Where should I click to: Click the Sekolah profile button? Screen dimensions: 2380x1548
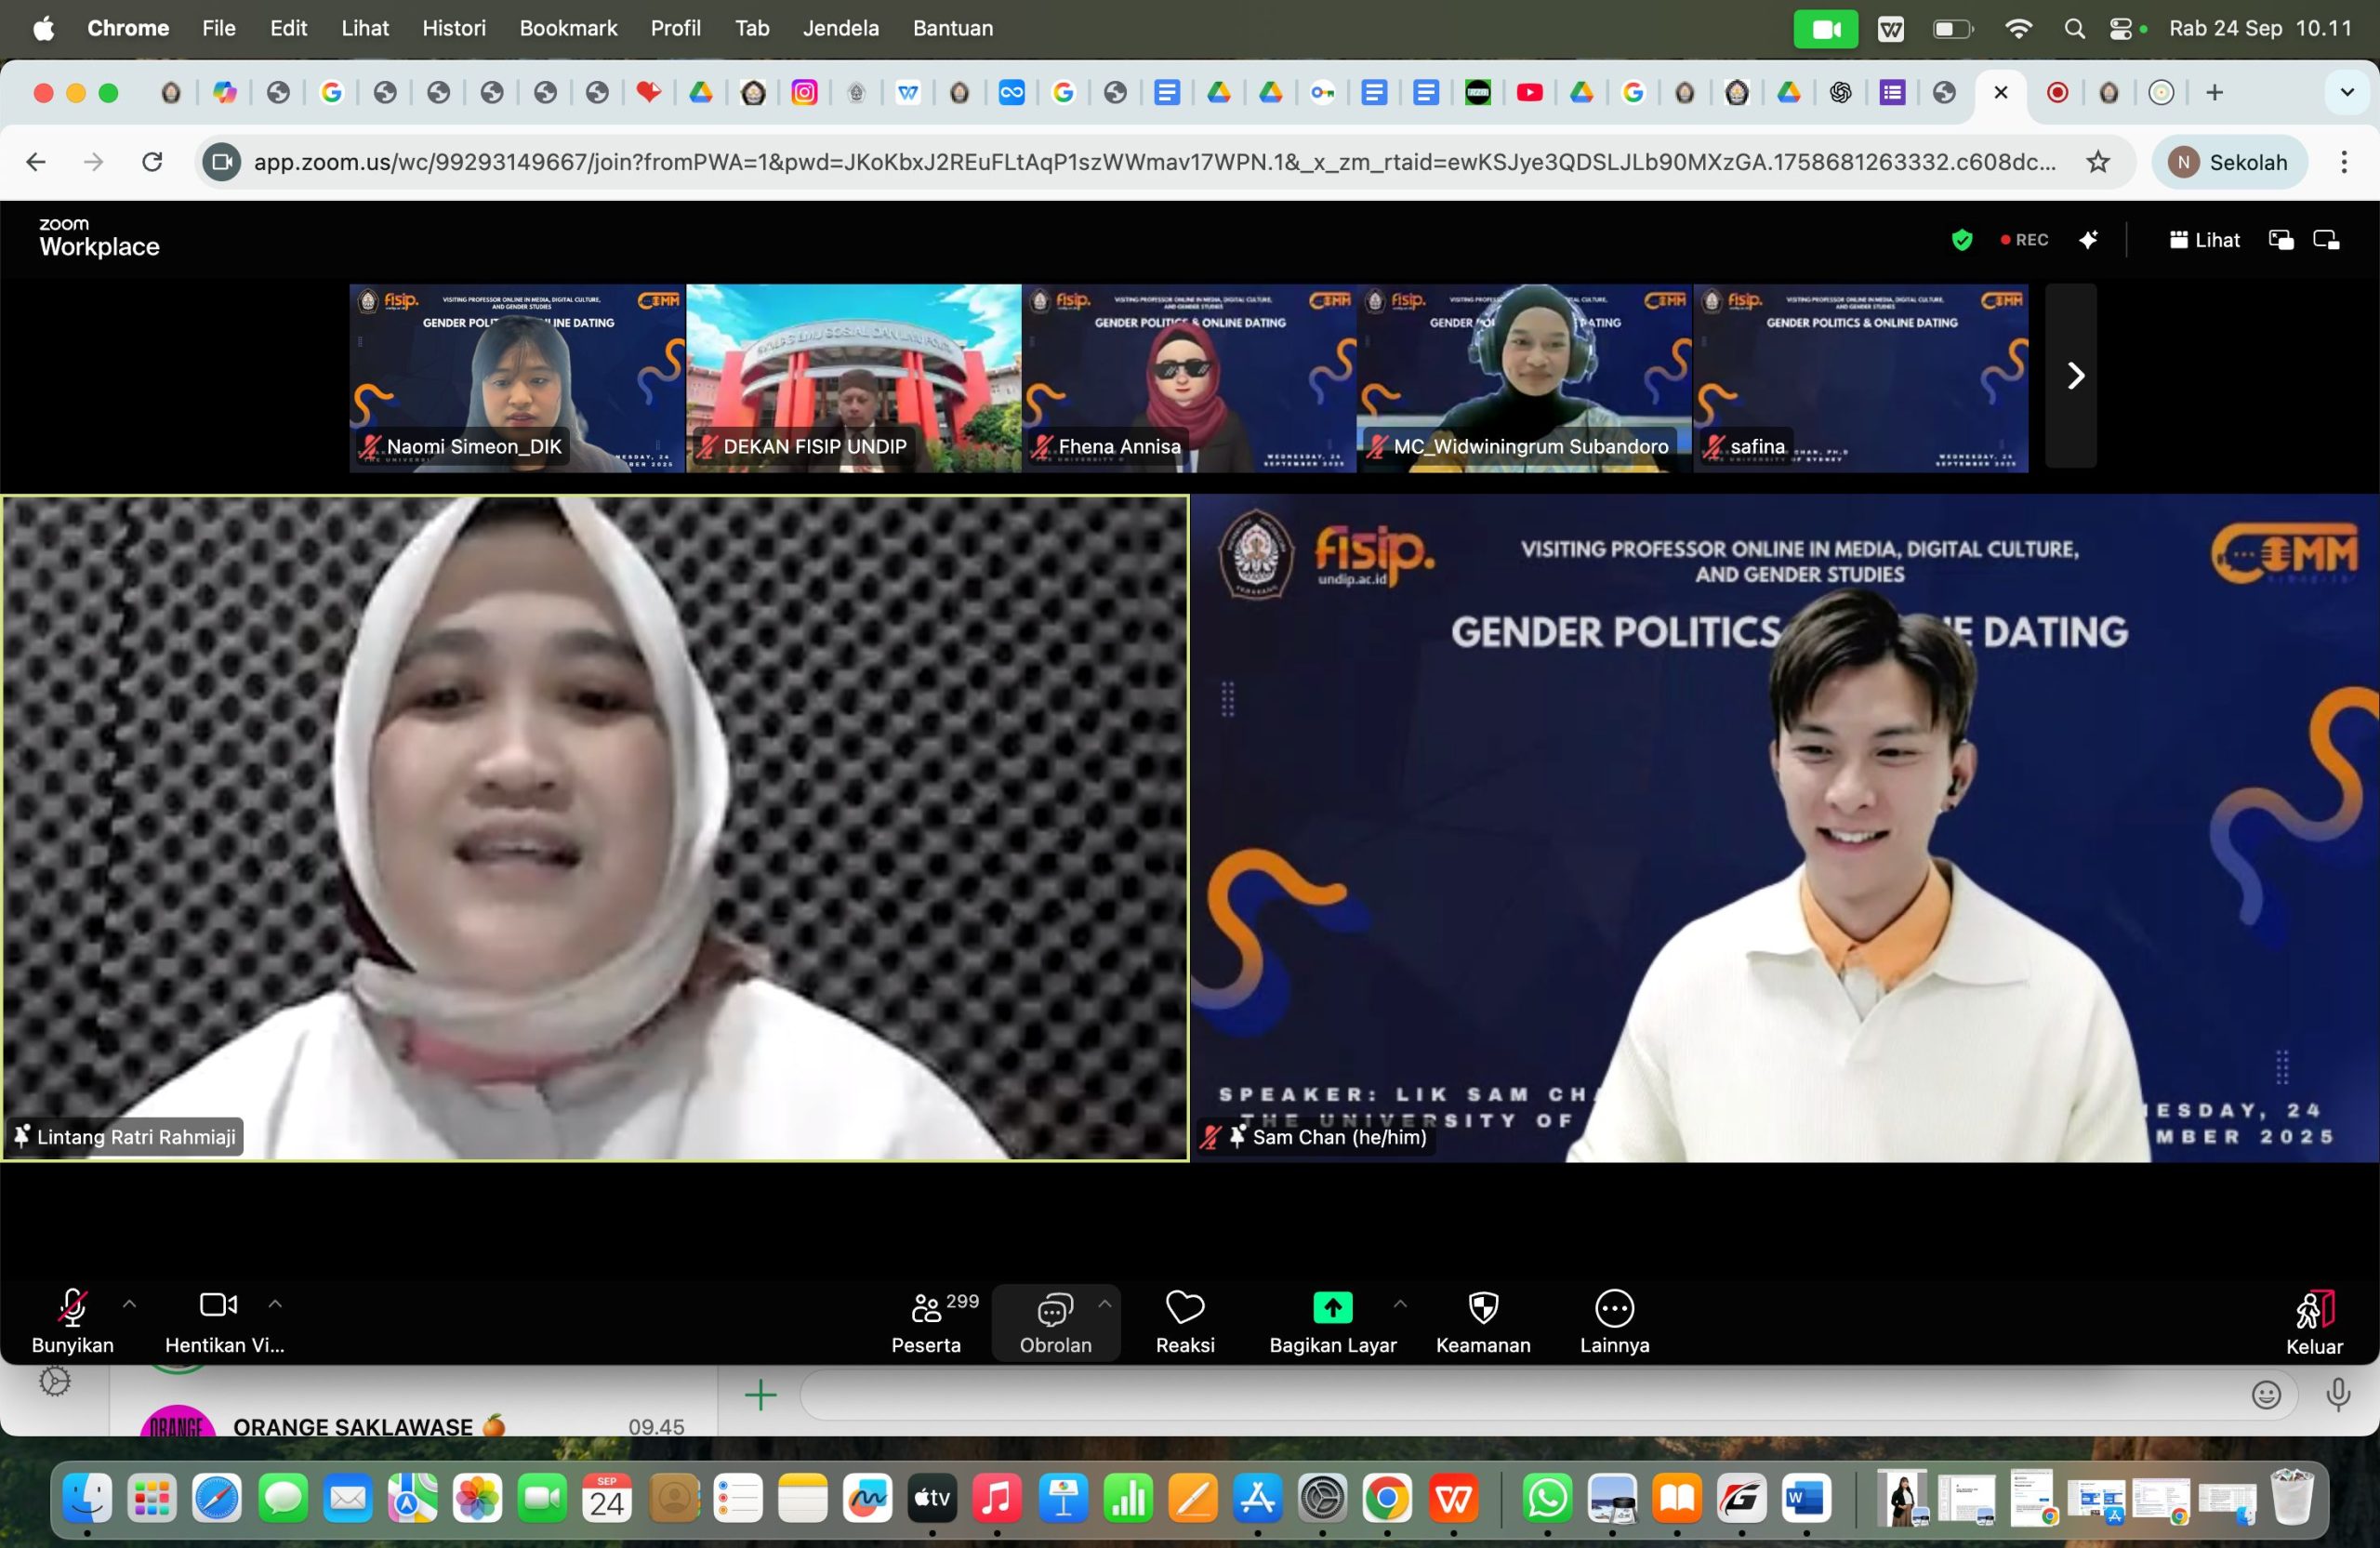[2229, 162]
